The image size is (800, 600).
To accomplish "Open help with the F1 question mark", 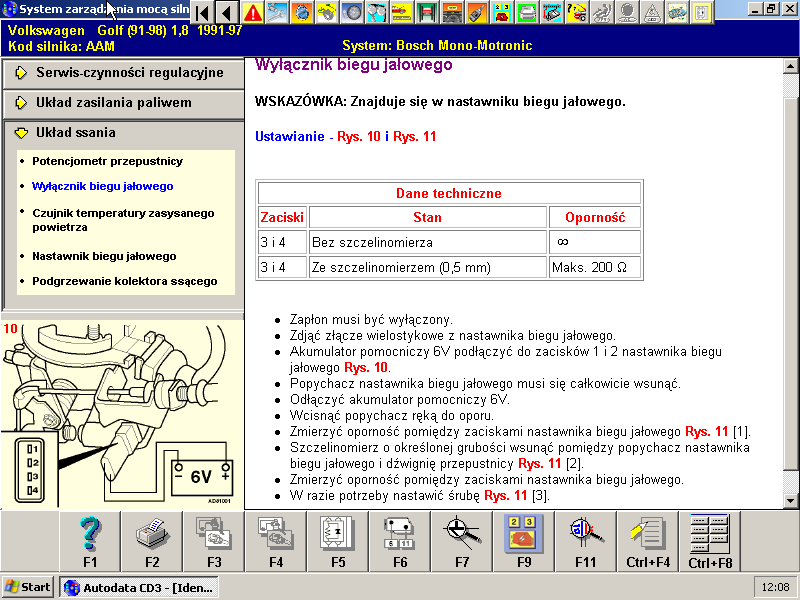I will point(90,542).
